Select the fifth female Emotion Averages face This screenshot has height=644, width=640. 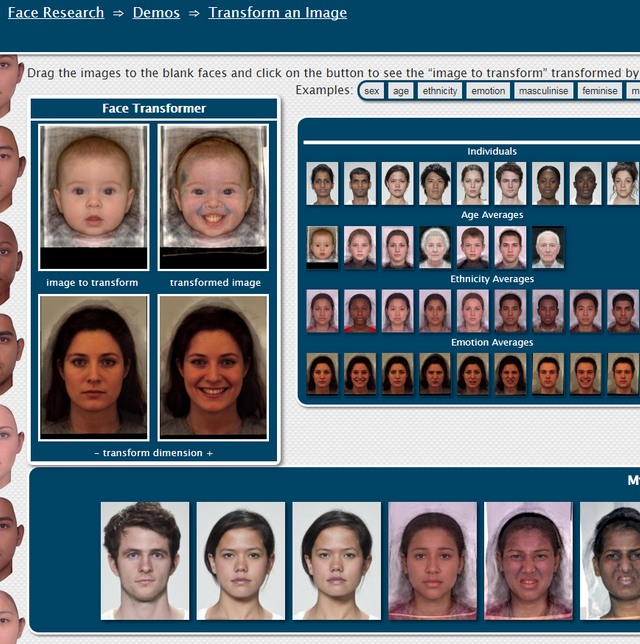click(473, 374)
